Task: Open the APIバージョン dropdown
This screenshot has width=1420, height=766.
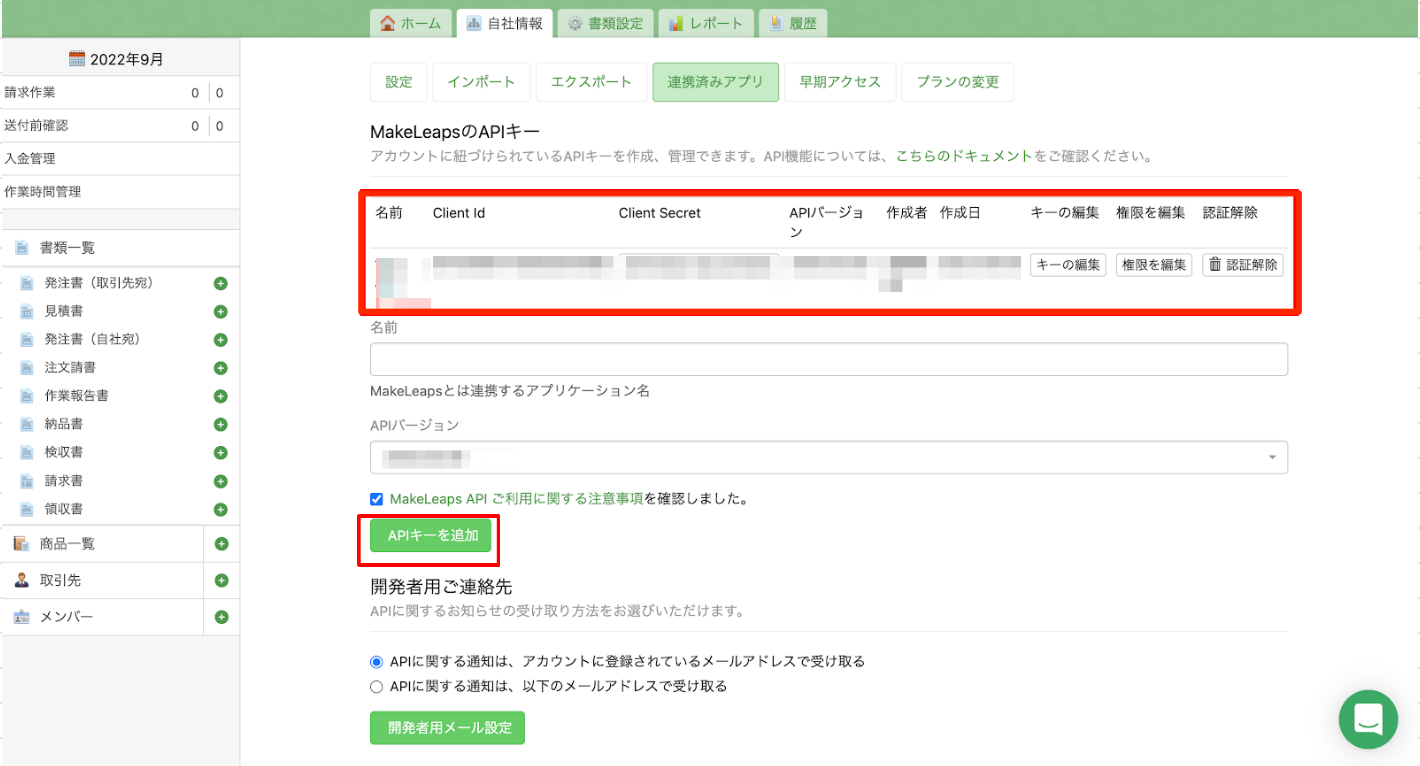Action: pos(828,457)
